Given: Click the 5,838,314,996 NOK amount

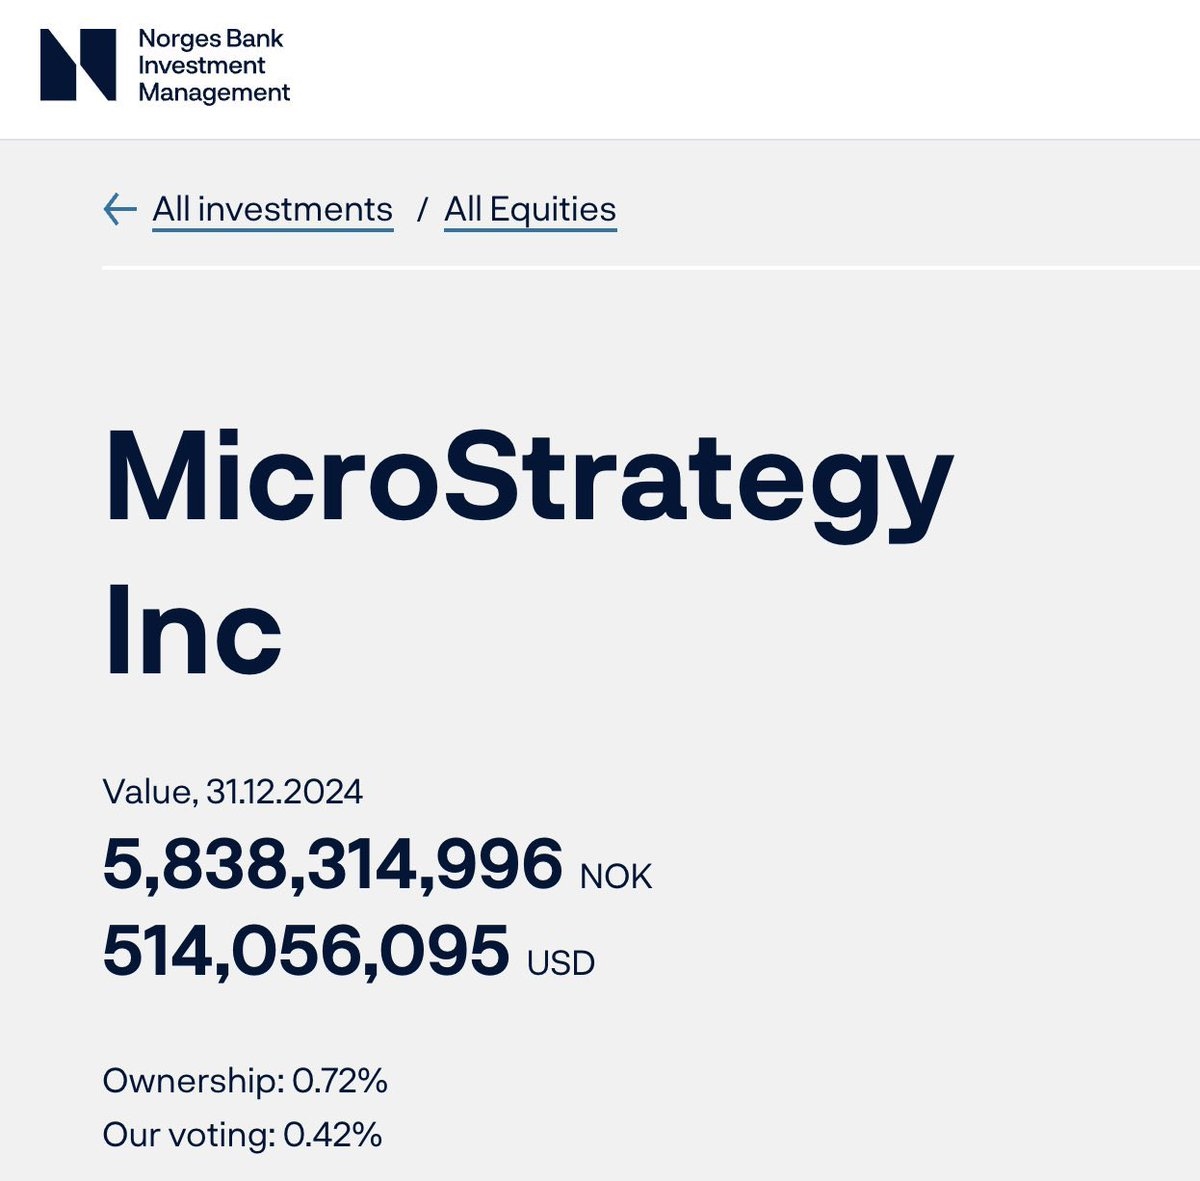Looking at the screenshot, I should coord(333,864).
